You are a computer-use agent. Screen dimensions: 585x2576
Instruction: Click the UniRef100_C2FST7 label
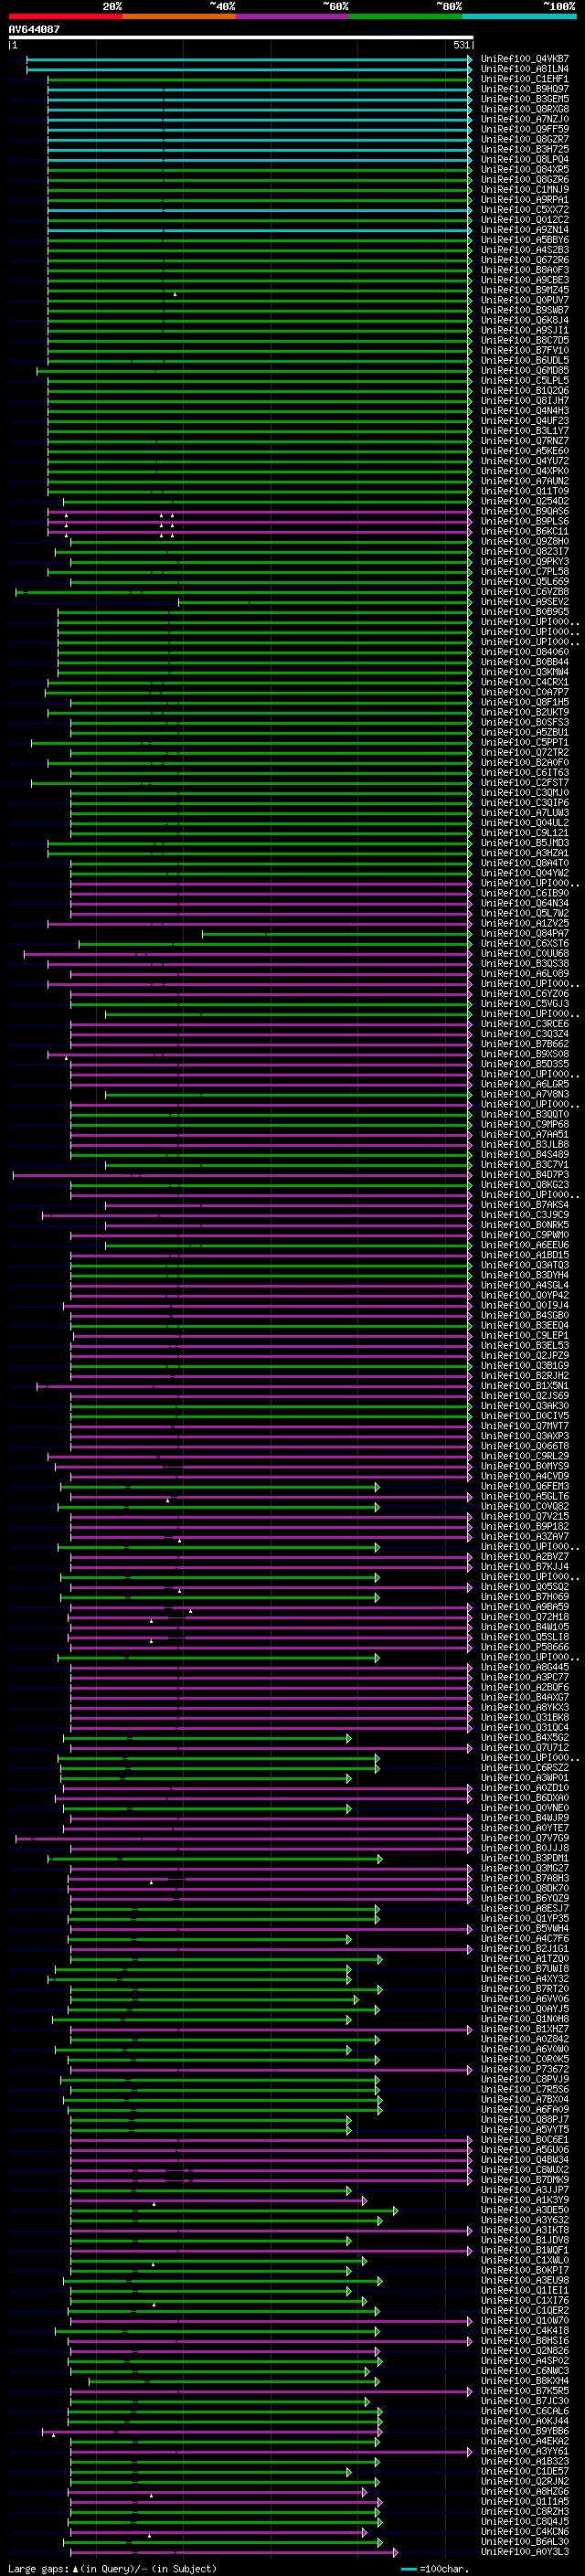(x=525, y=783)
